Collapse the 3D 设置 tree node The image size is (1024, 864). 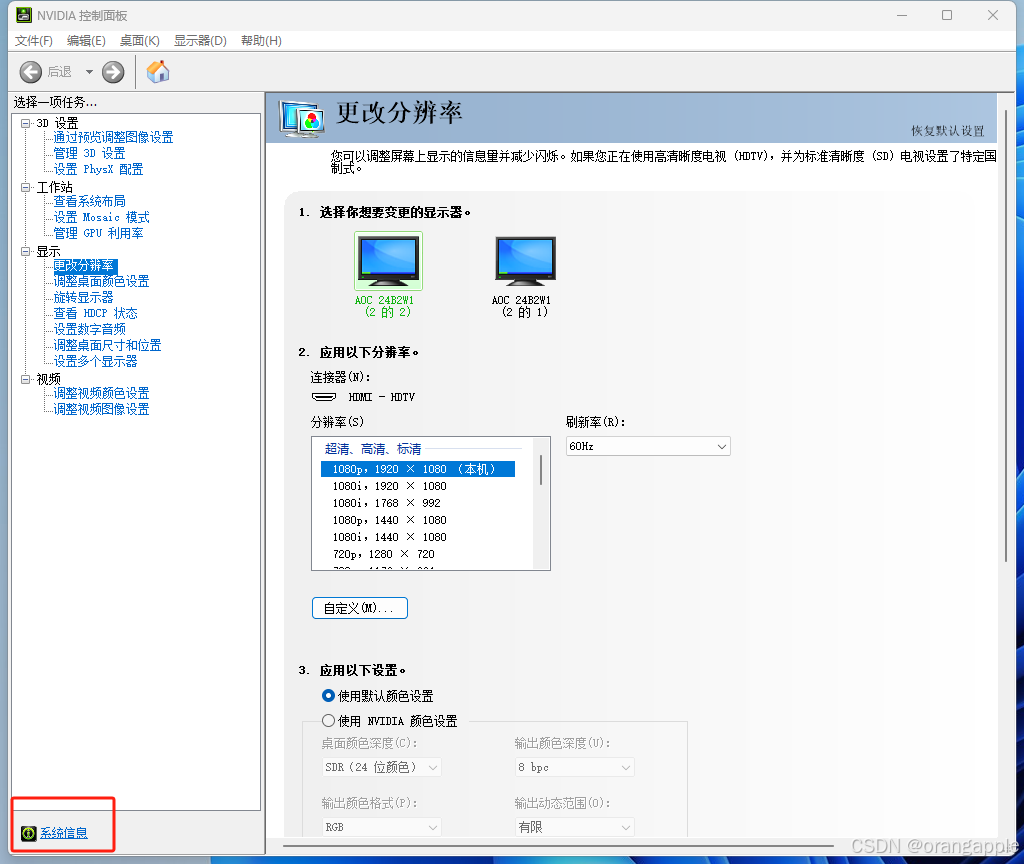[25, 123]
